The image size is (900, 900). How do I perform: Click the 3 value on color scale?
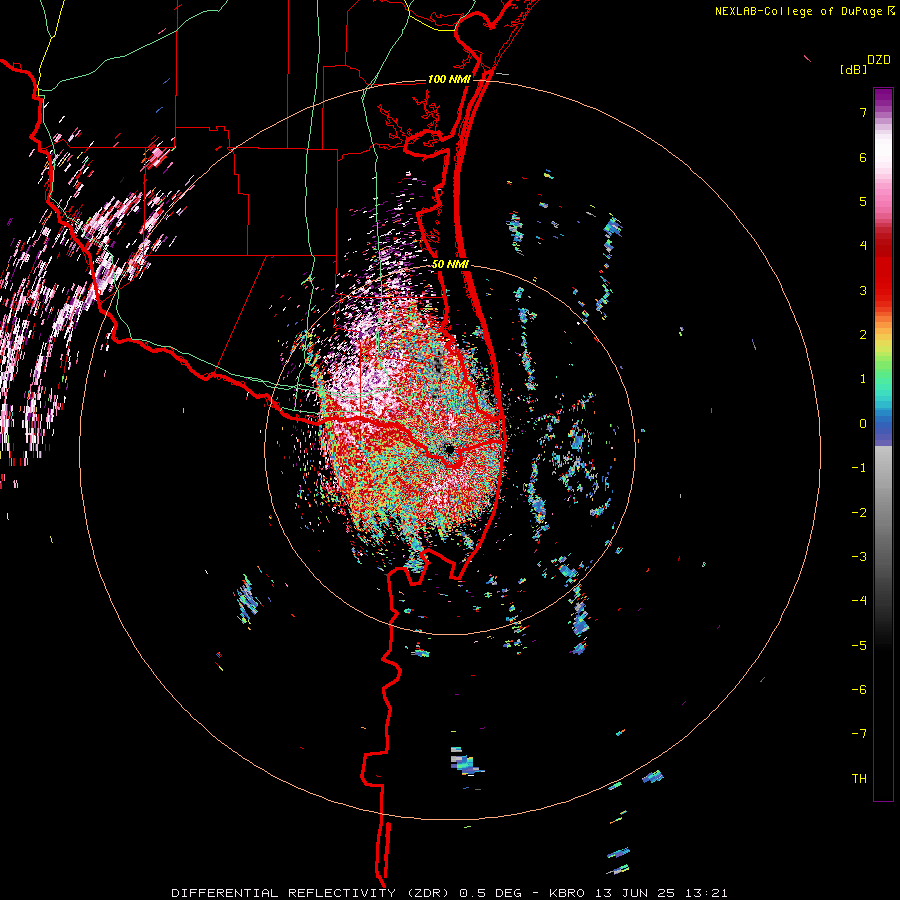click(x=863, y=290)
